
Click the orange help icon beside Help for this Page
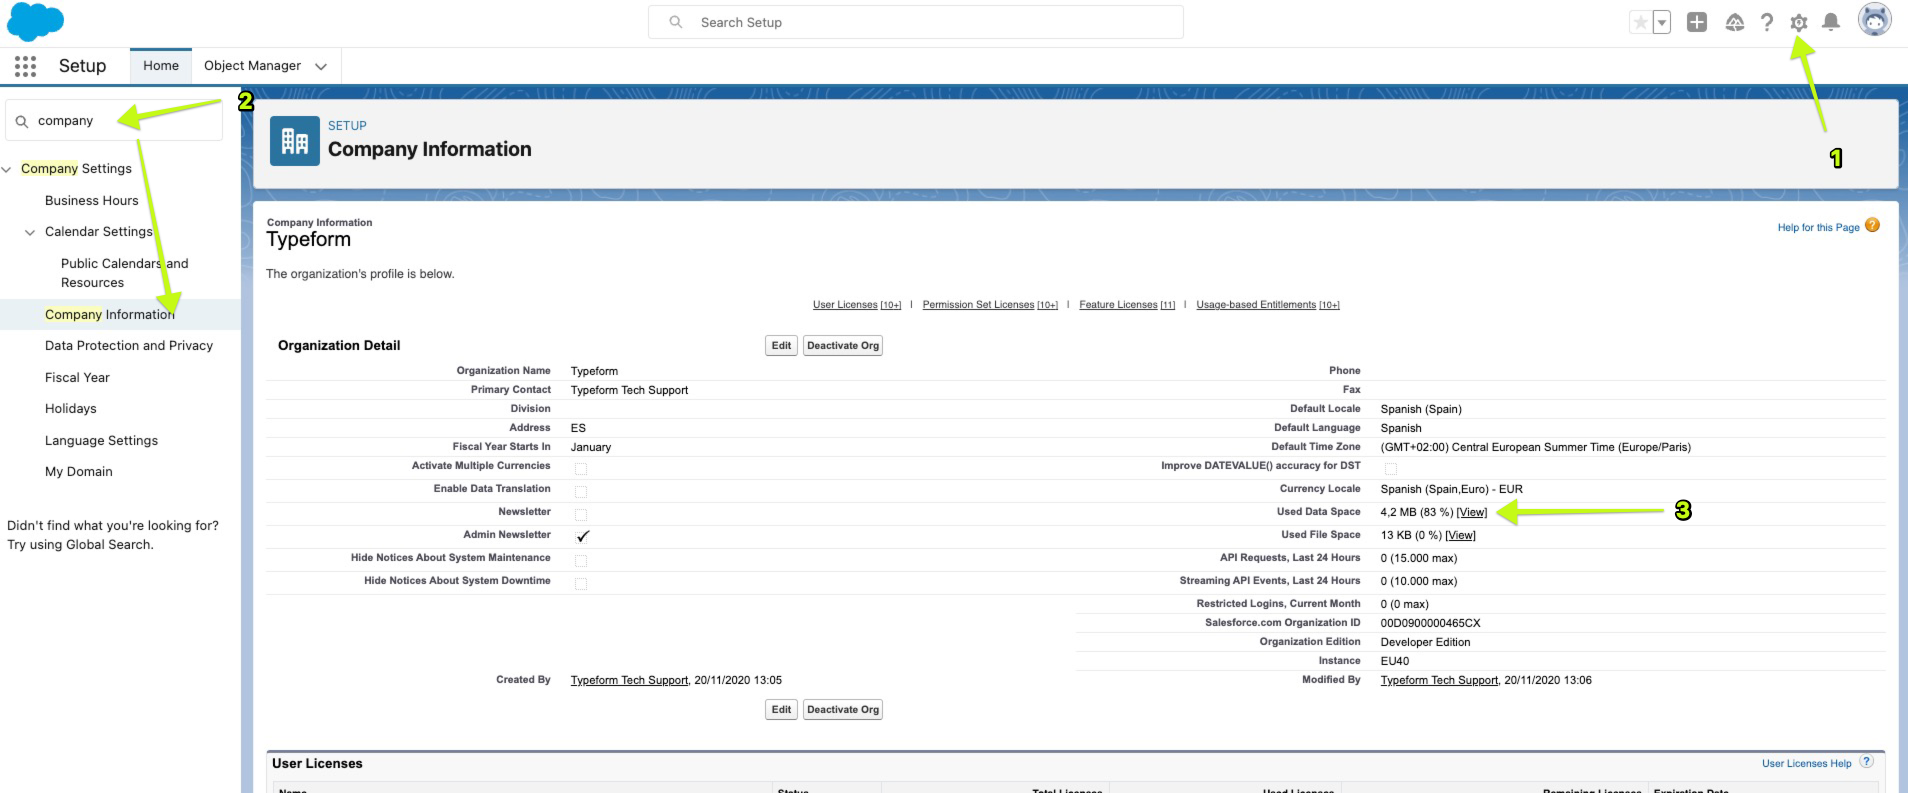click(x=1872, y=225)
